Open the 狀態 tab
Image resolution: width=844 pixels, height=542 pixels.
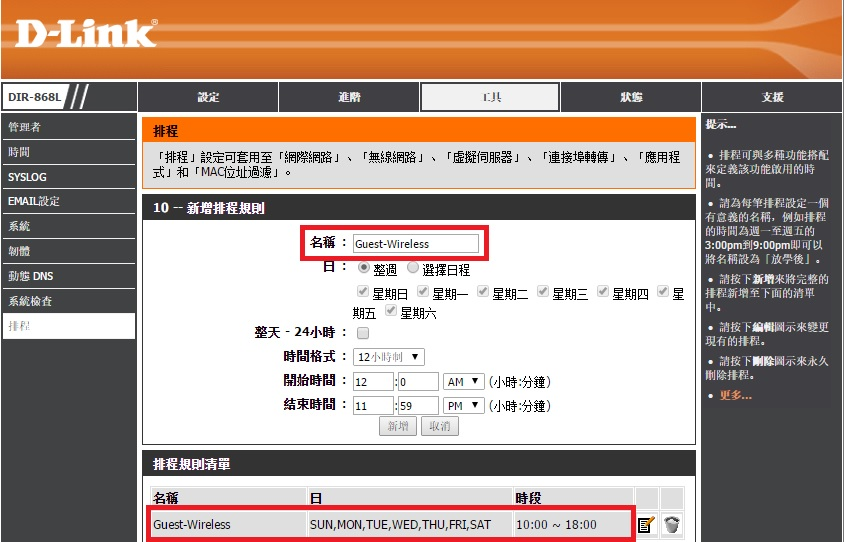[x=631, y=97]
